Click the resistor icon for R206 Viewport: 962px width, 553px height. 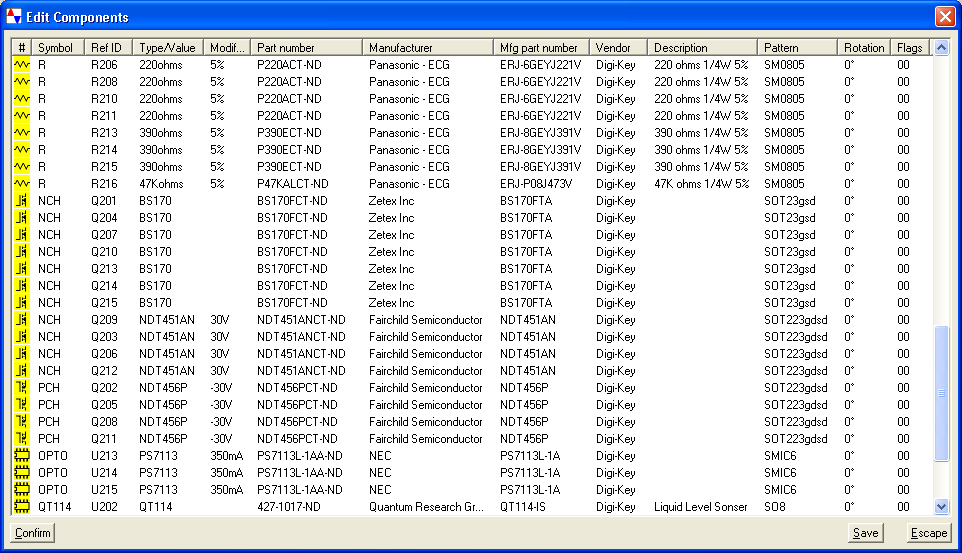coord(22,64)
